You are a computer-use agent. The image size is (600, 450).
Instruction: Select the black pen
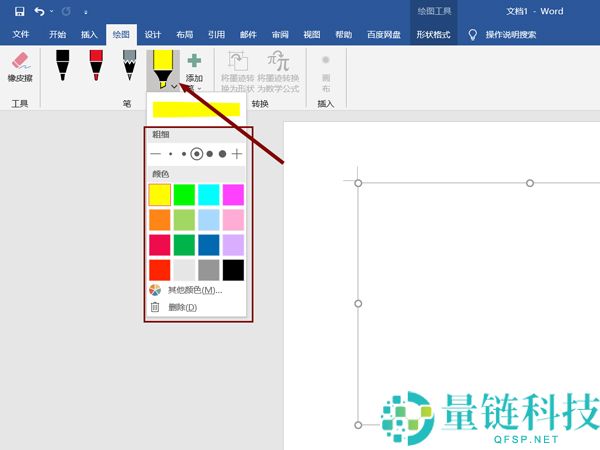pyautogui.click(x=62, y=65)
